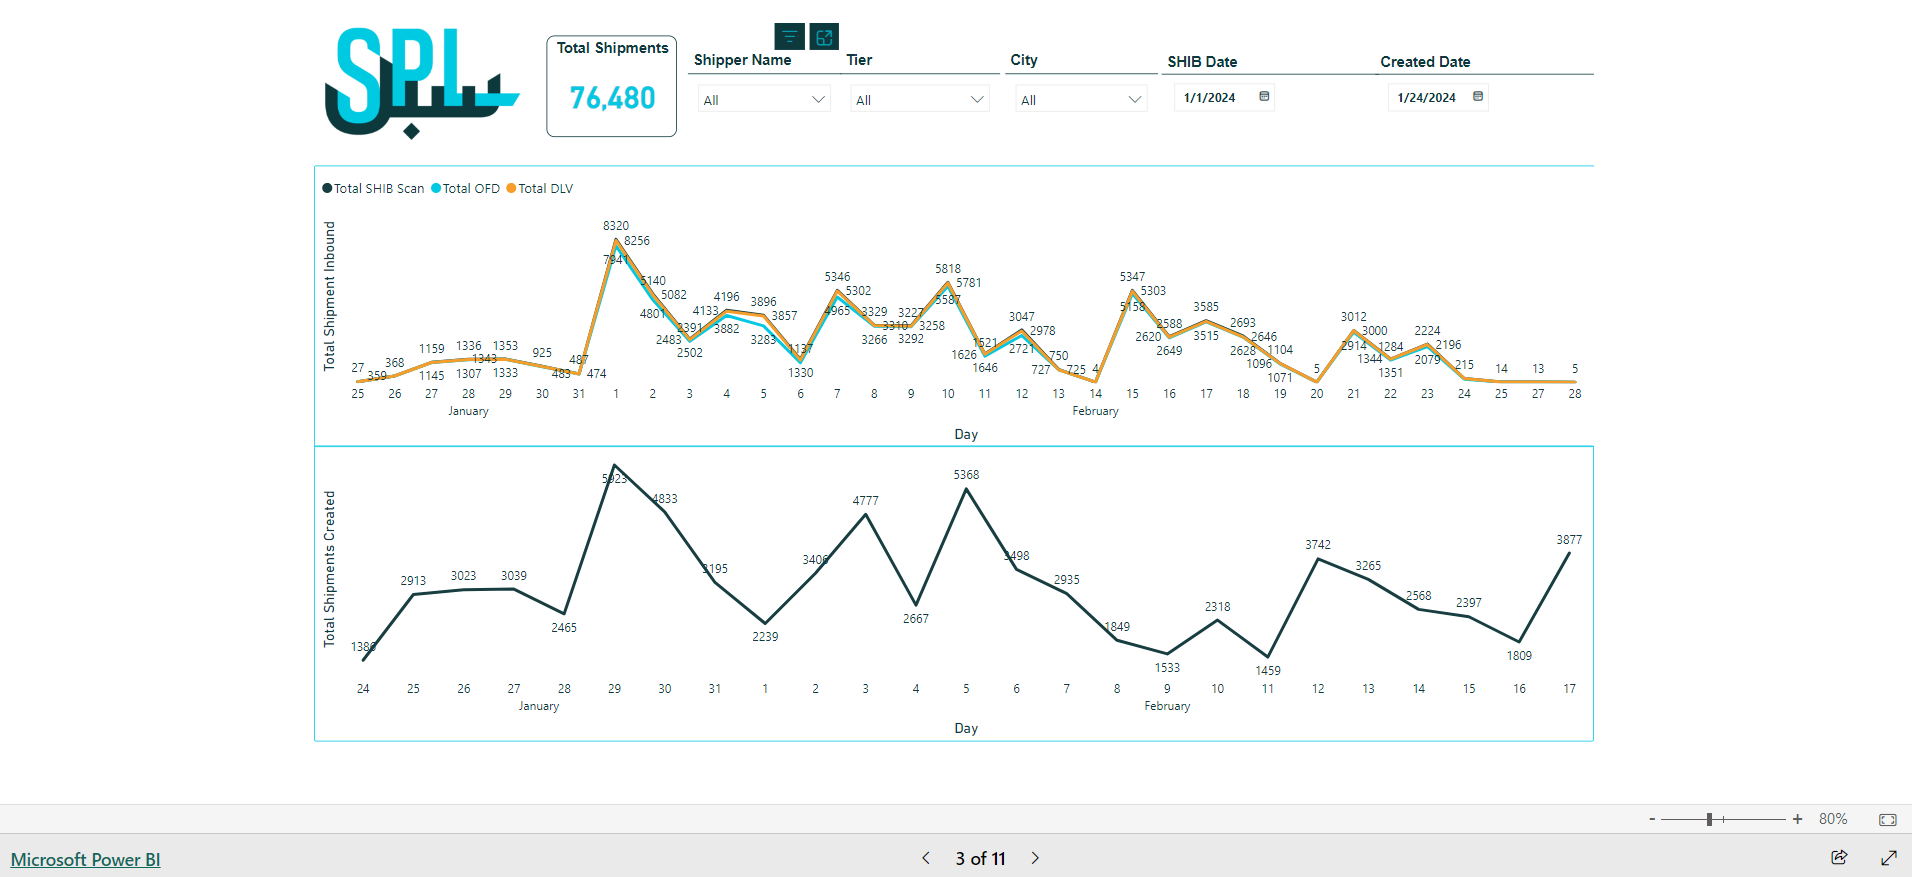Screen dimensions: 1912x877
Task: Click the 3012 data label in upper chart
Action: point(1353,317)
